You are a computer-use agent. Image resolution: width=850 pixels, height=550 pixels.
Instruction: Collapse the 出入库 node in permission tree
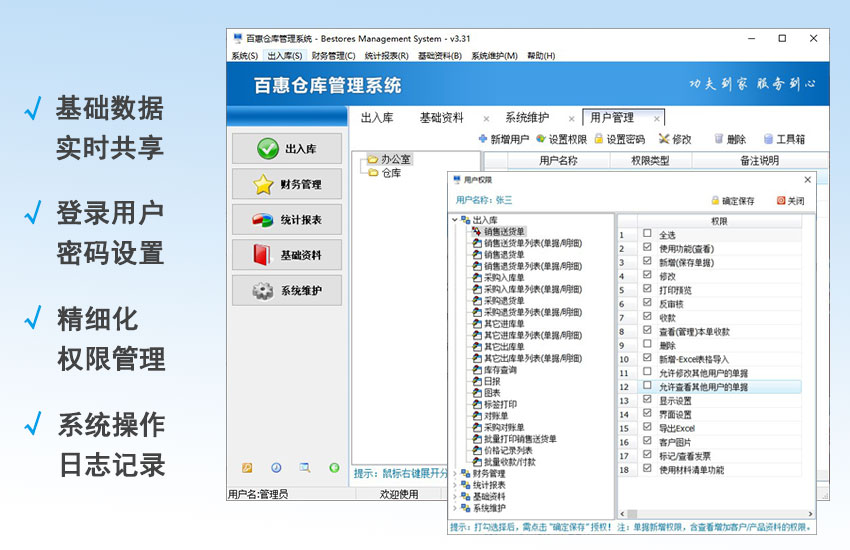[454, 220]
